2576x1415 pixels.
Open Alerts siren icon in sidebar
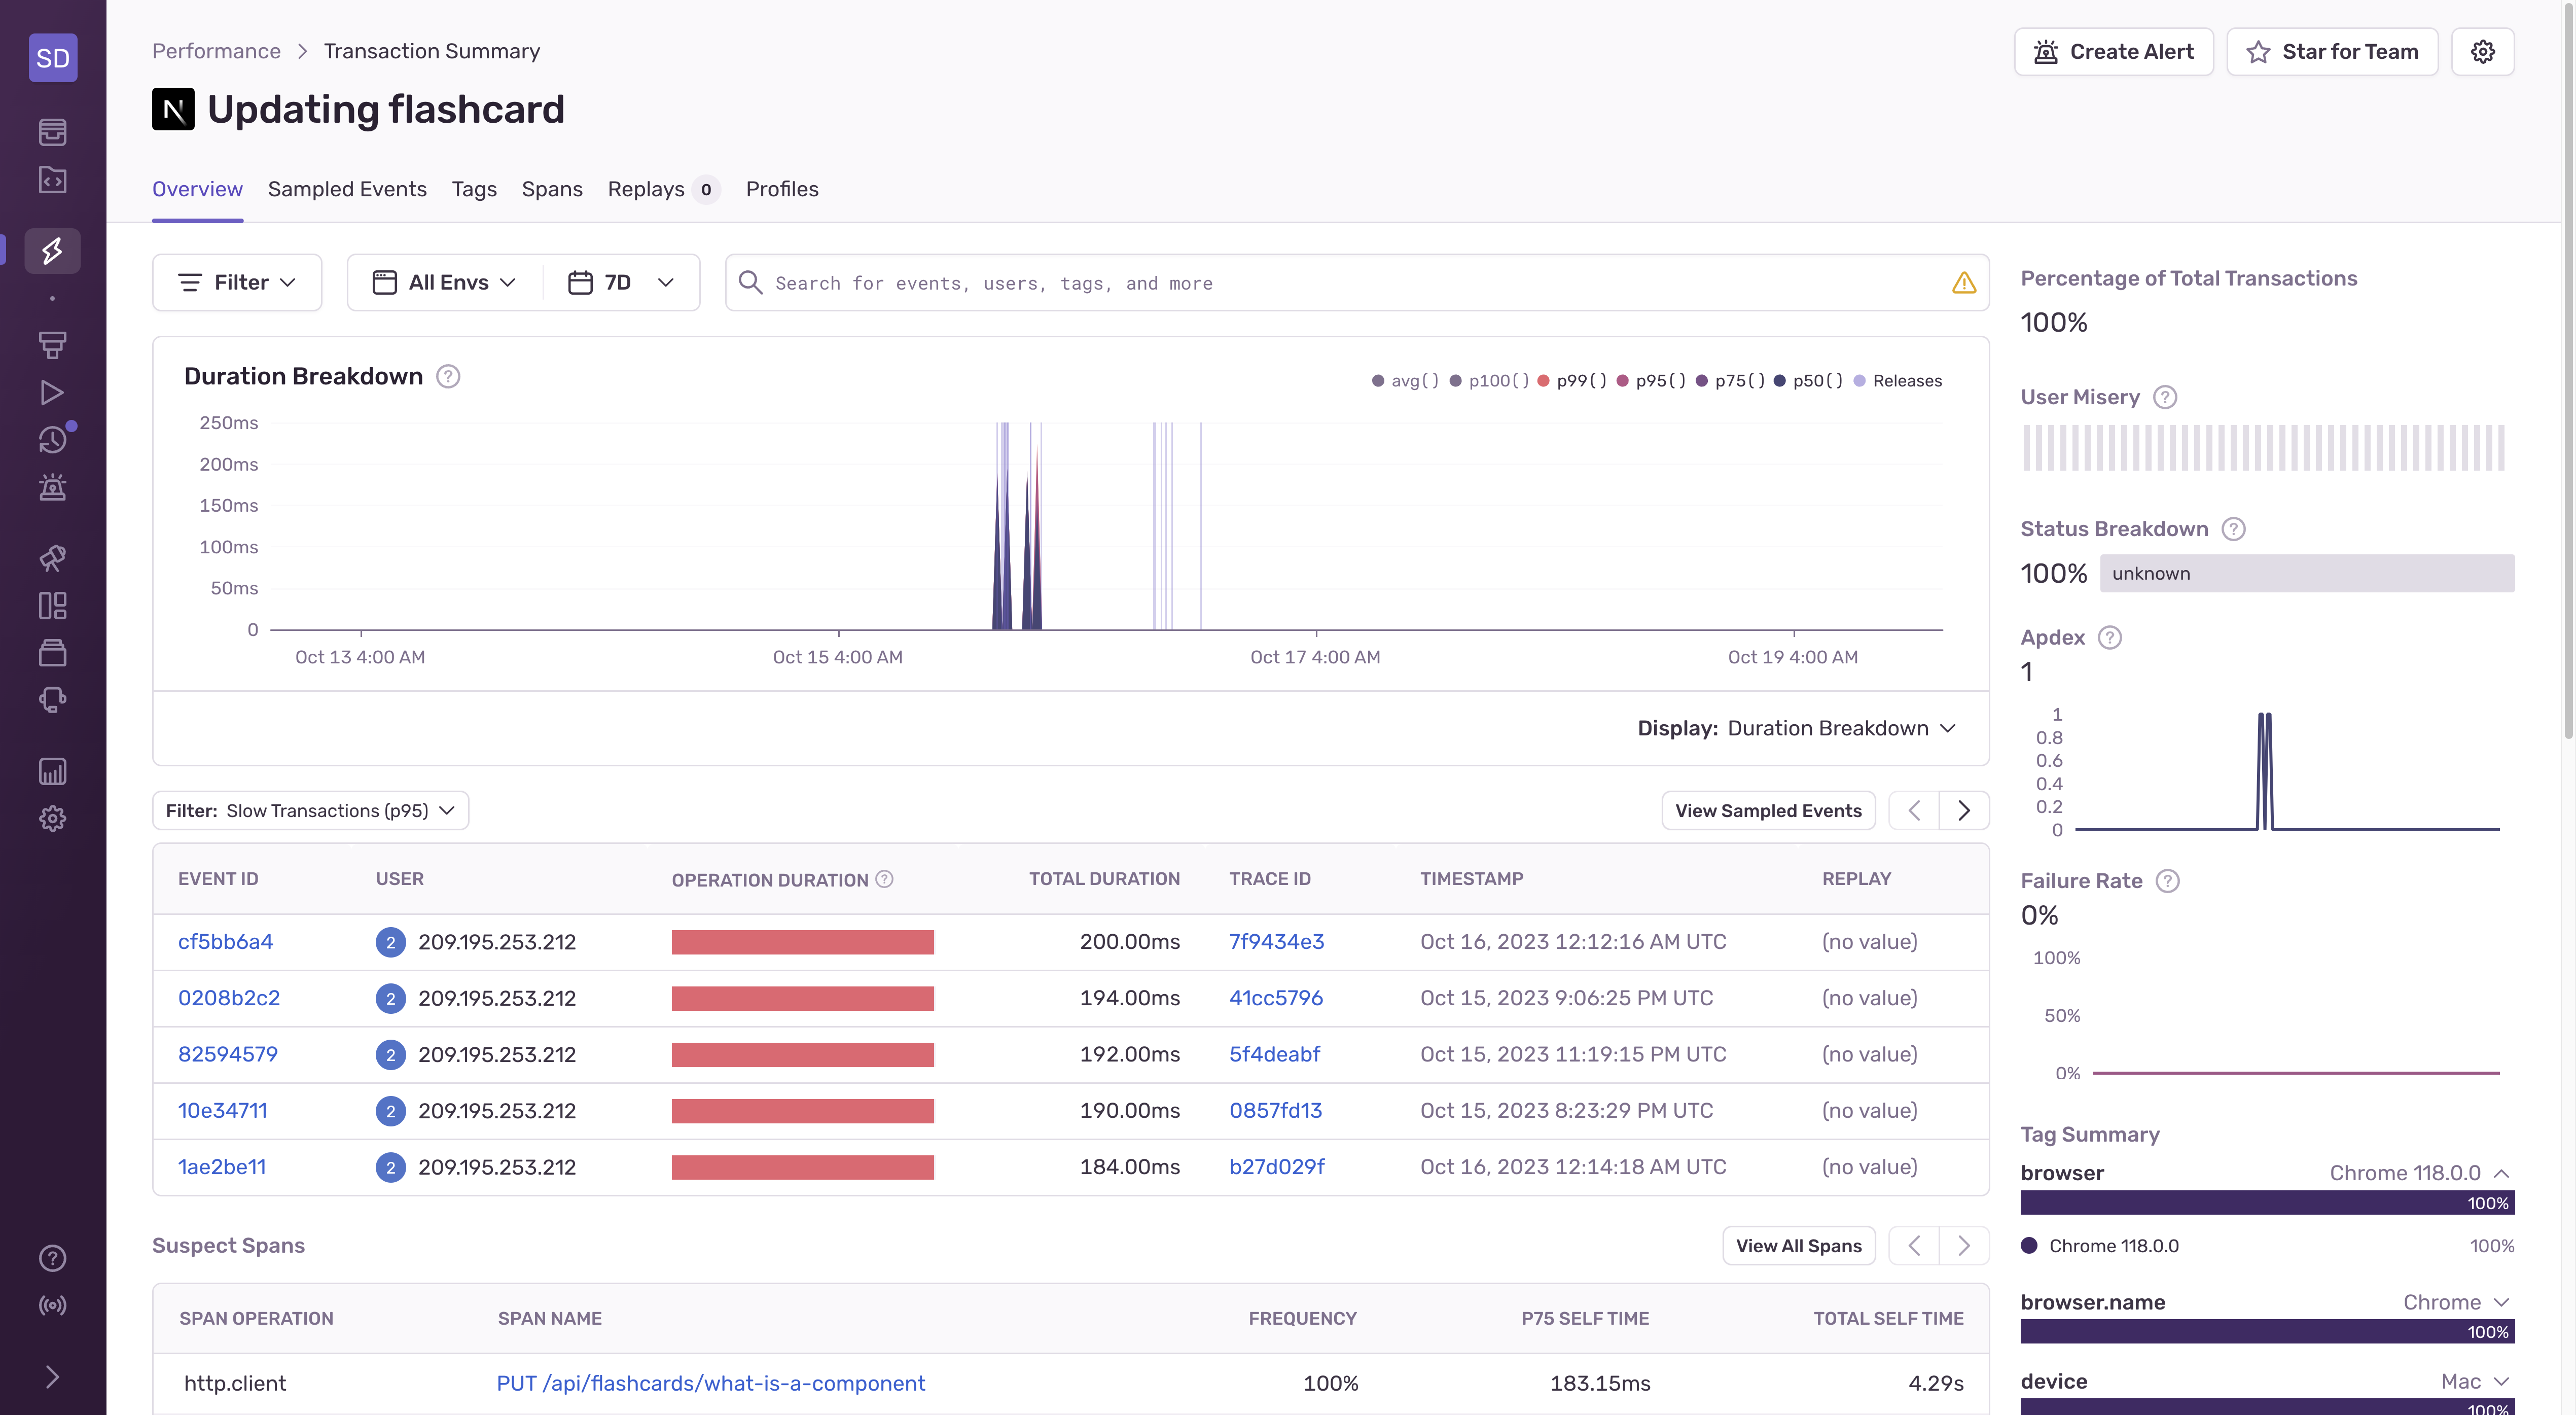pos(53,487)
